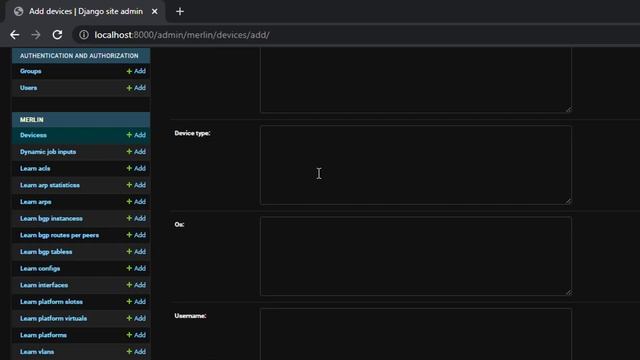Screen dimensions: 640x360
Task: Open Learn bgp tabless list
Action: (46, 252)
